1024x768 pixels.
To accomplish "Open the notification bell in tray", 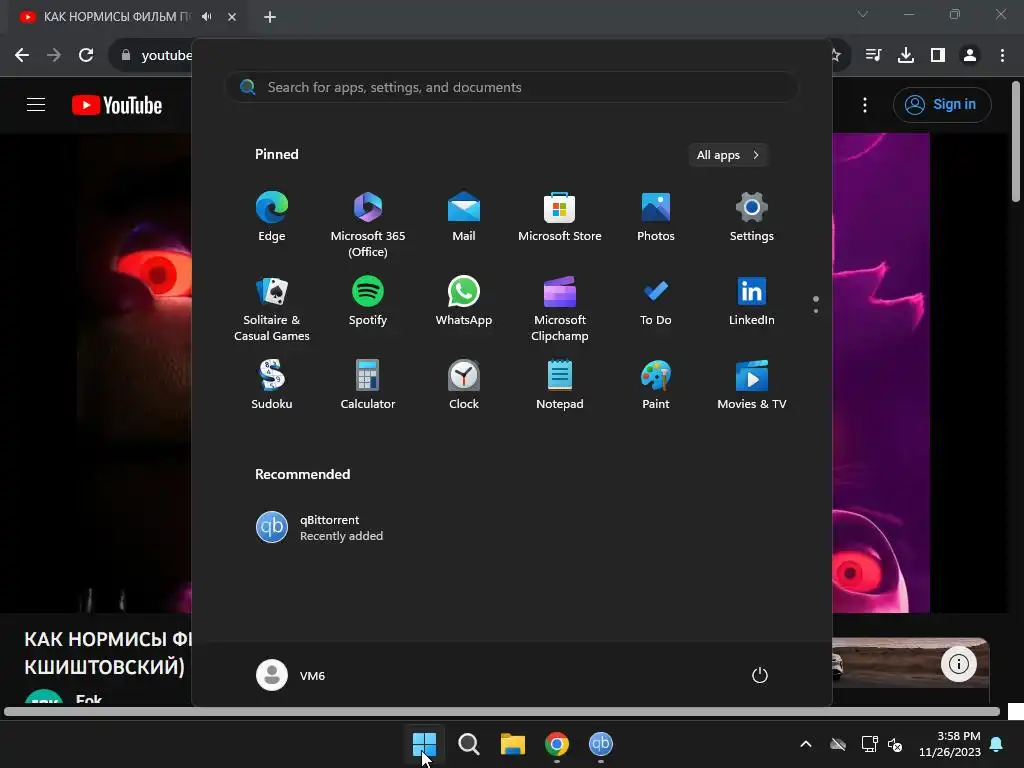I will click(997, 744).
